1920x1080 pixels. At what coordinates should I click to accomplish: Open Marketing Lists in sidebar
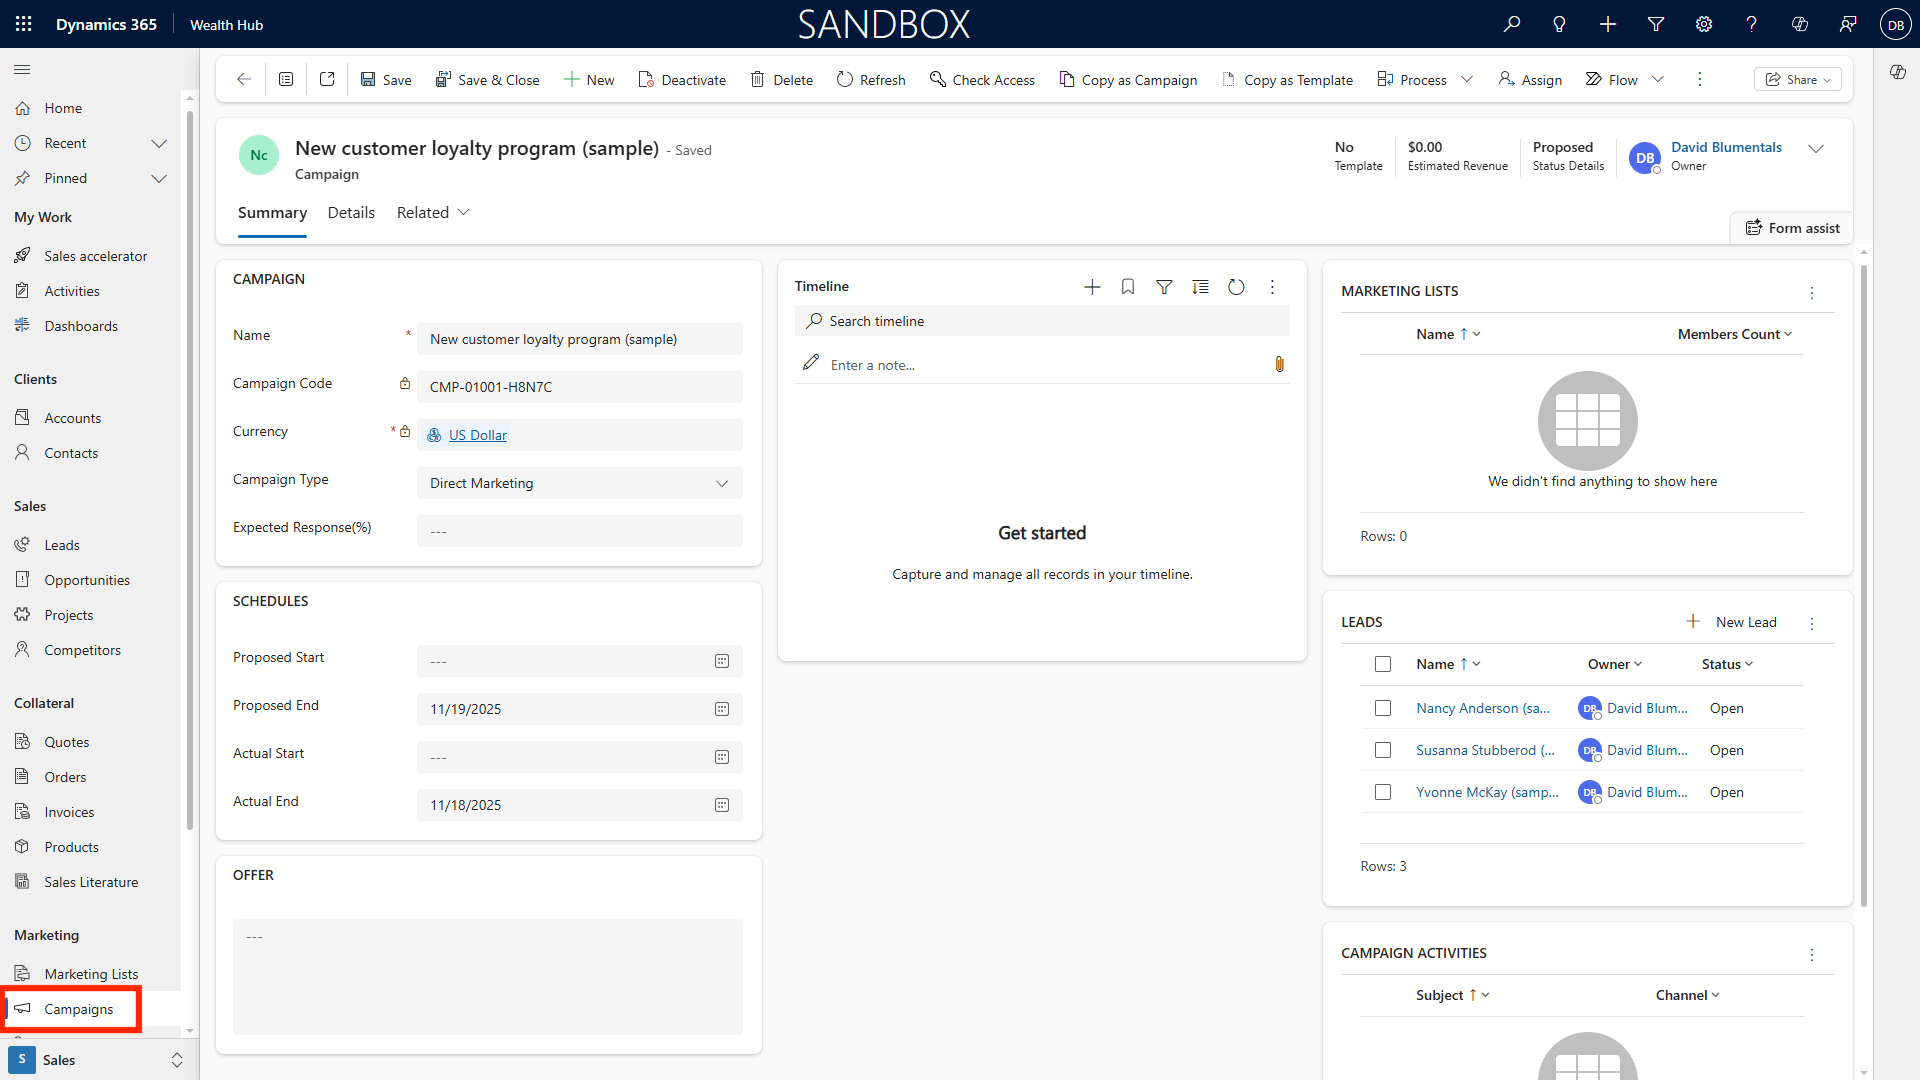[91, 974]
